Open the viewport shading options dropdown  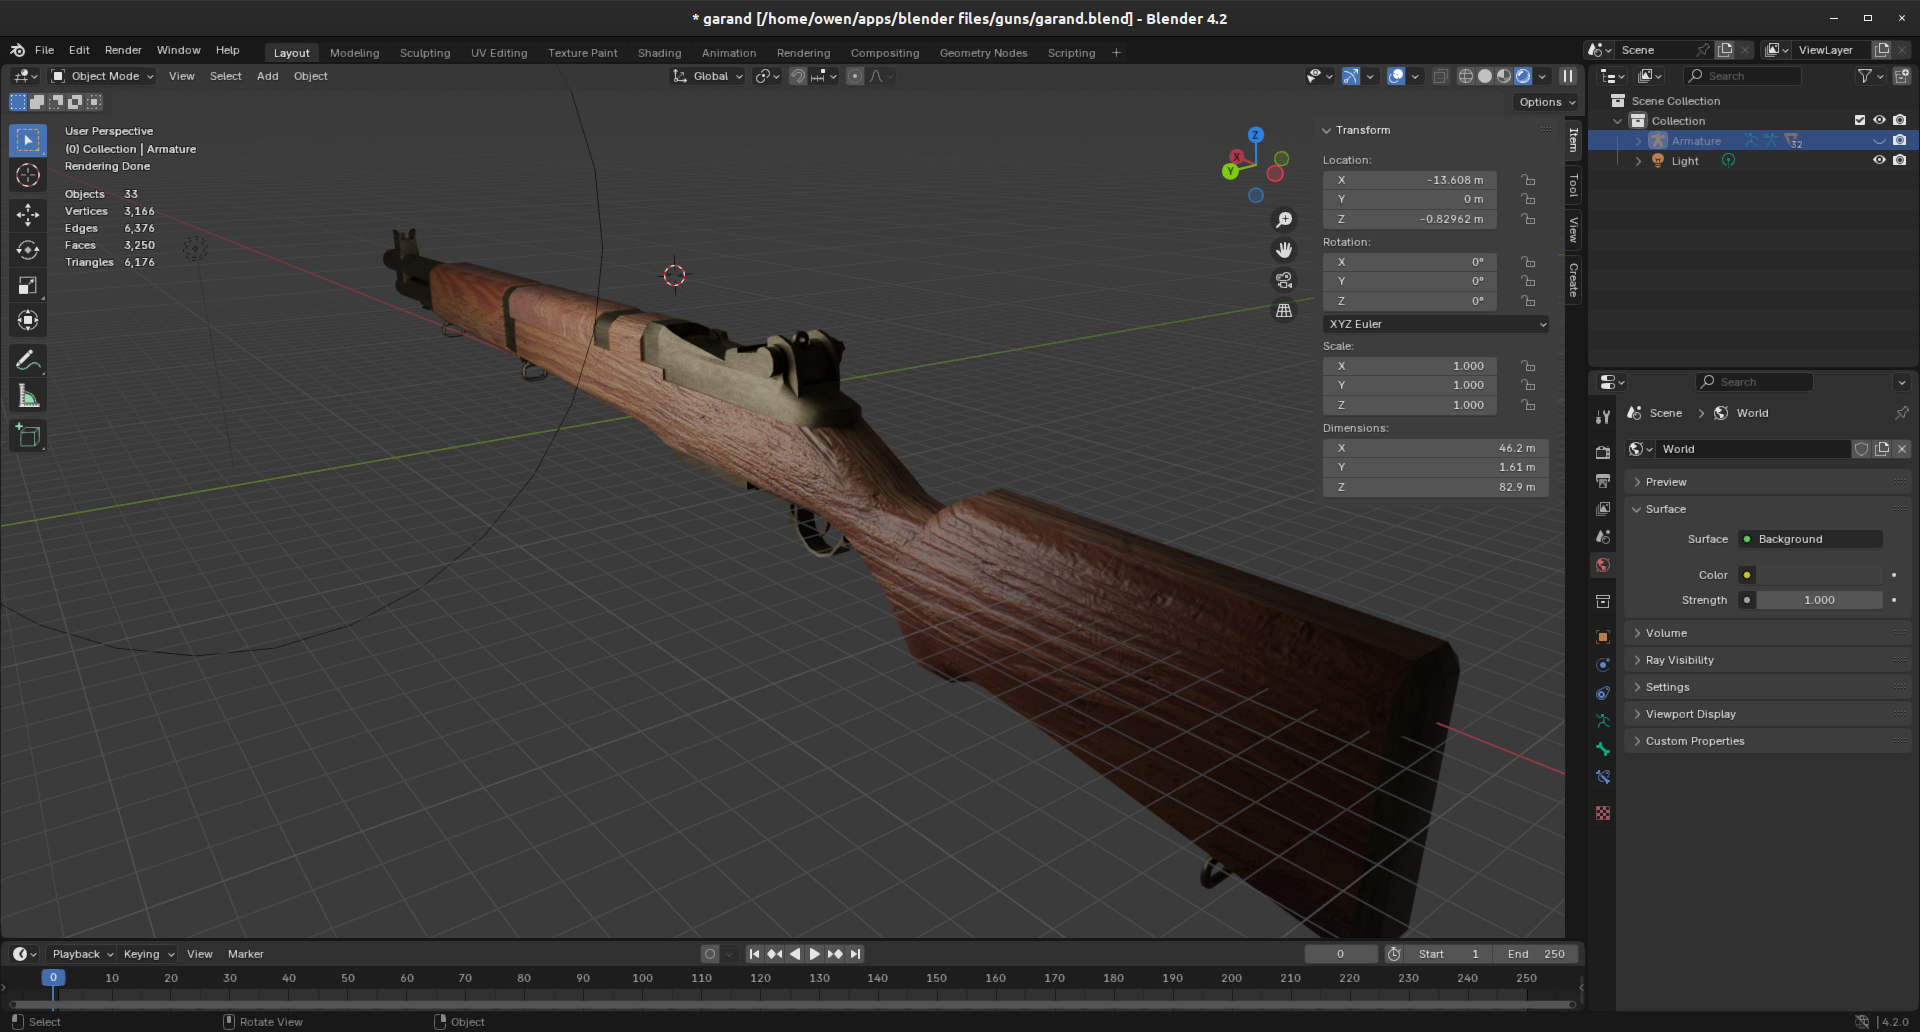pos(1543,76)
